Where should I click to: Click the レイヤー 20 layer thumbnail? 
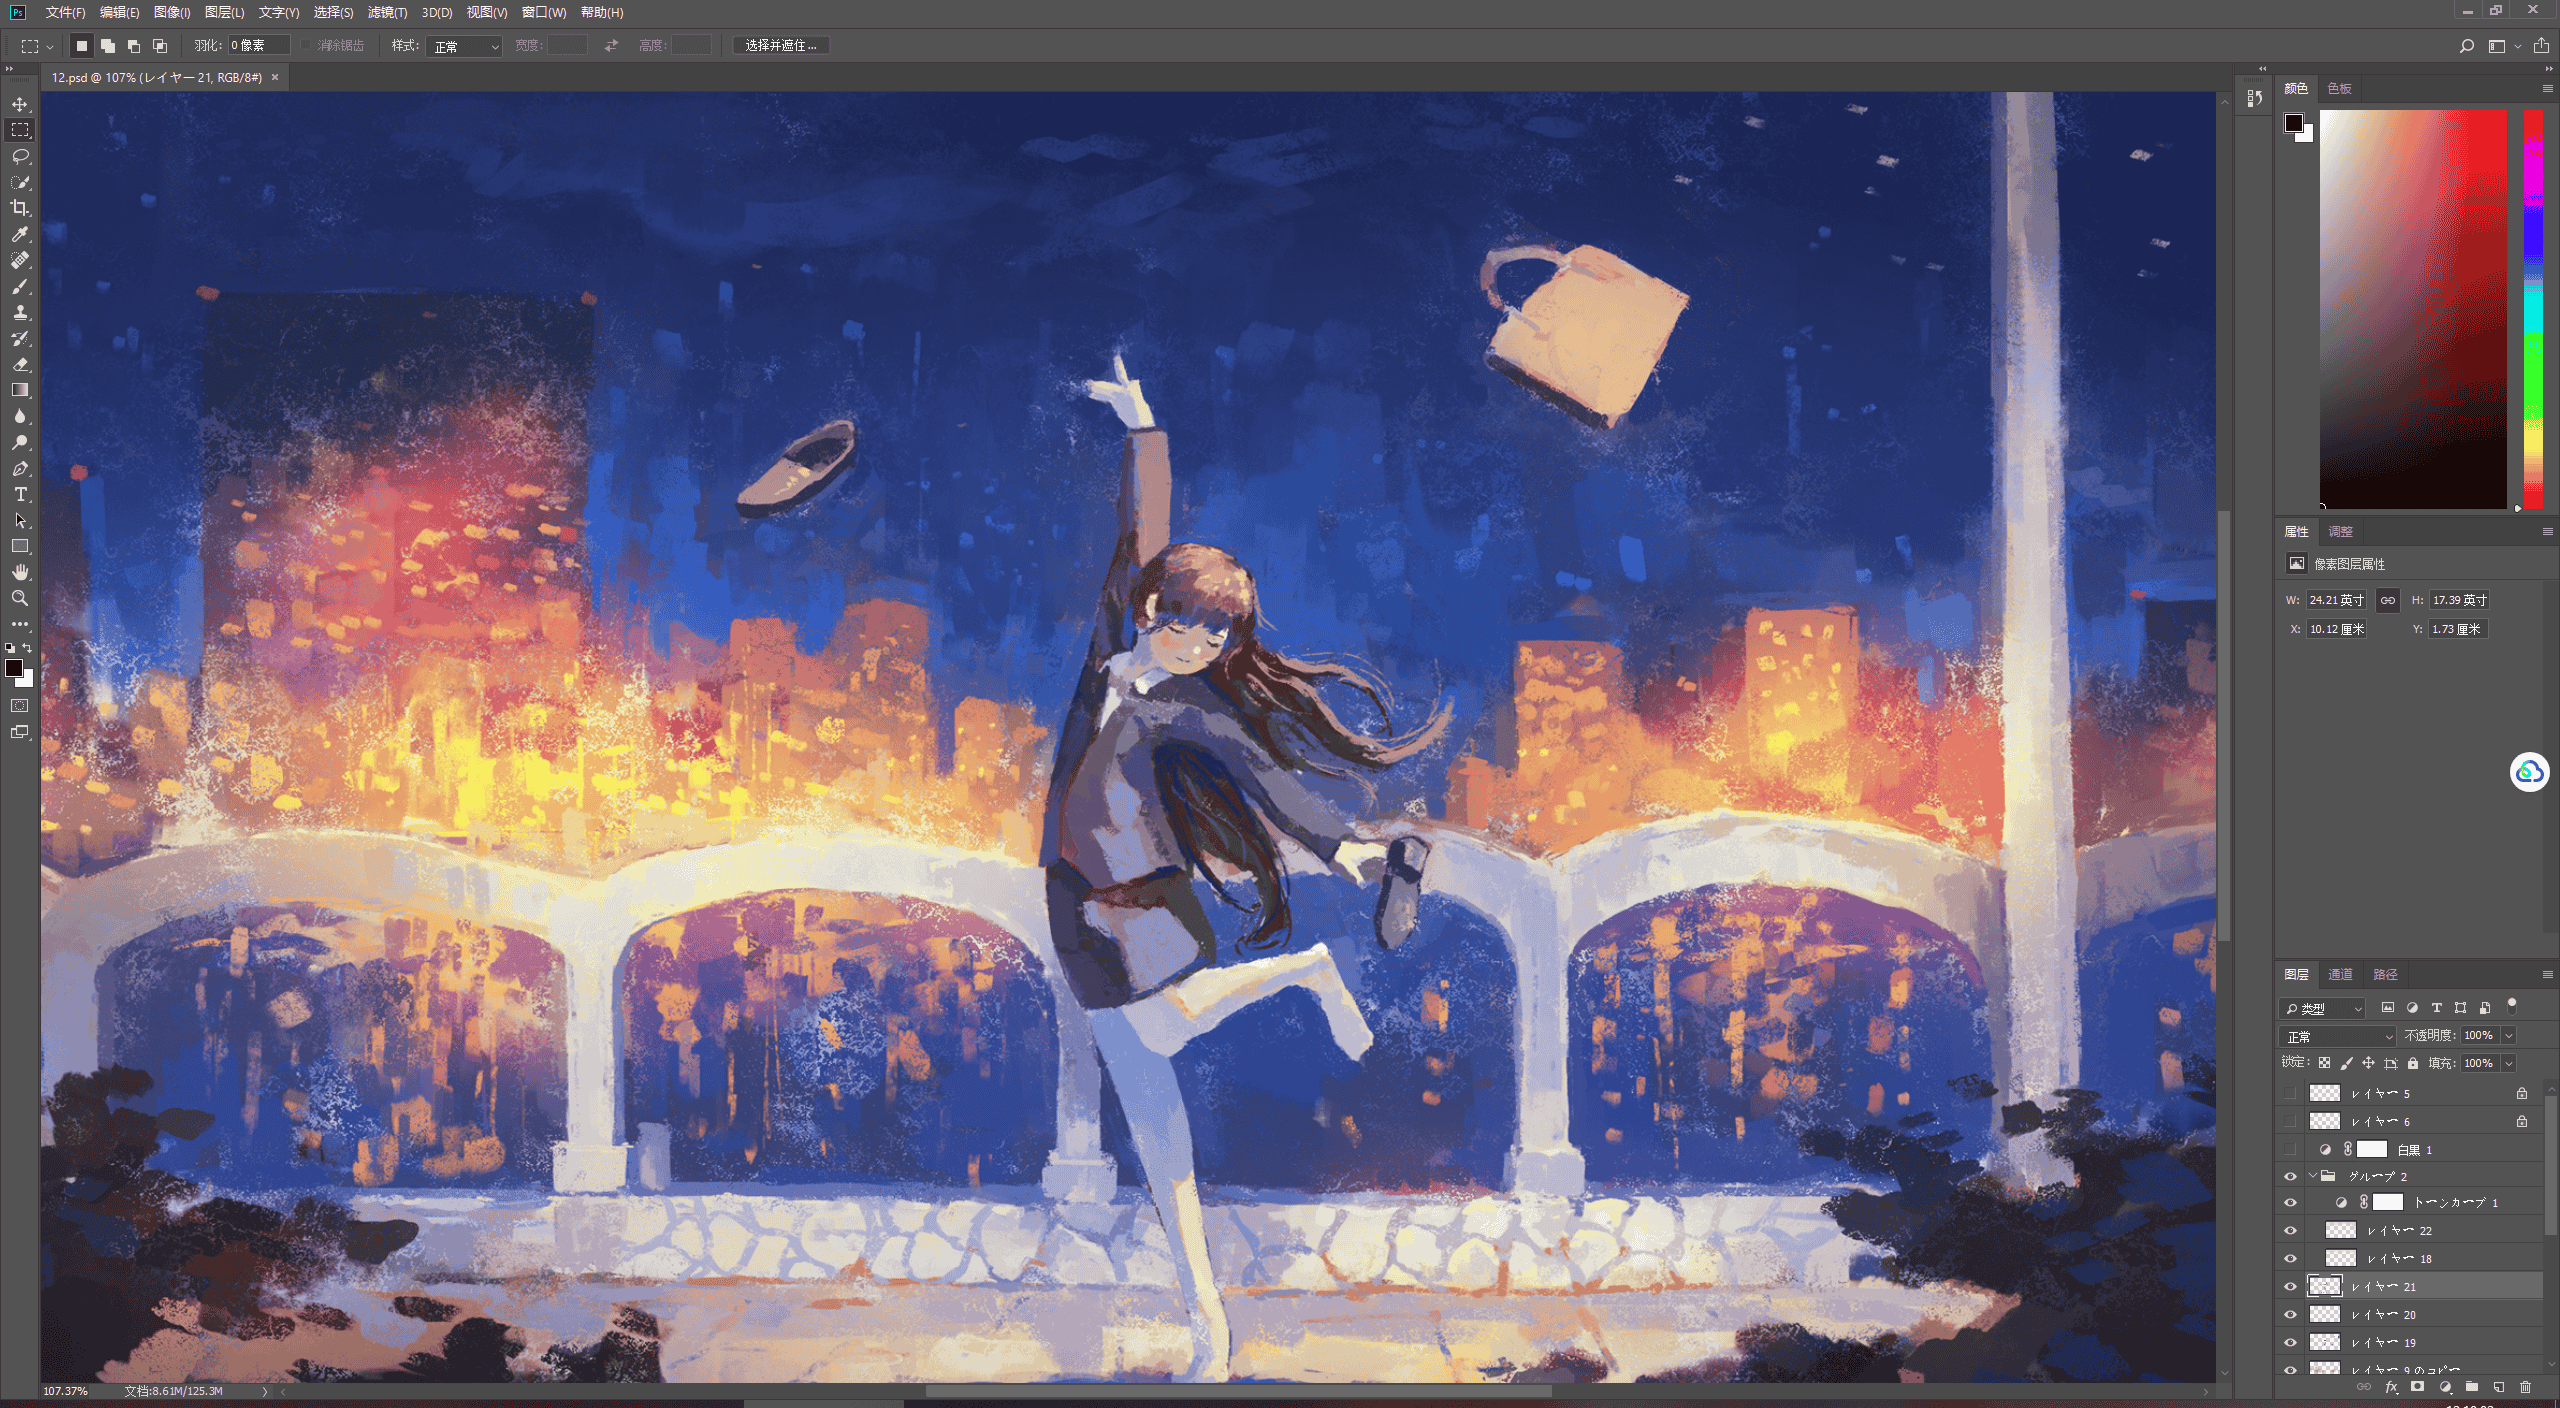[2324, 1315]
